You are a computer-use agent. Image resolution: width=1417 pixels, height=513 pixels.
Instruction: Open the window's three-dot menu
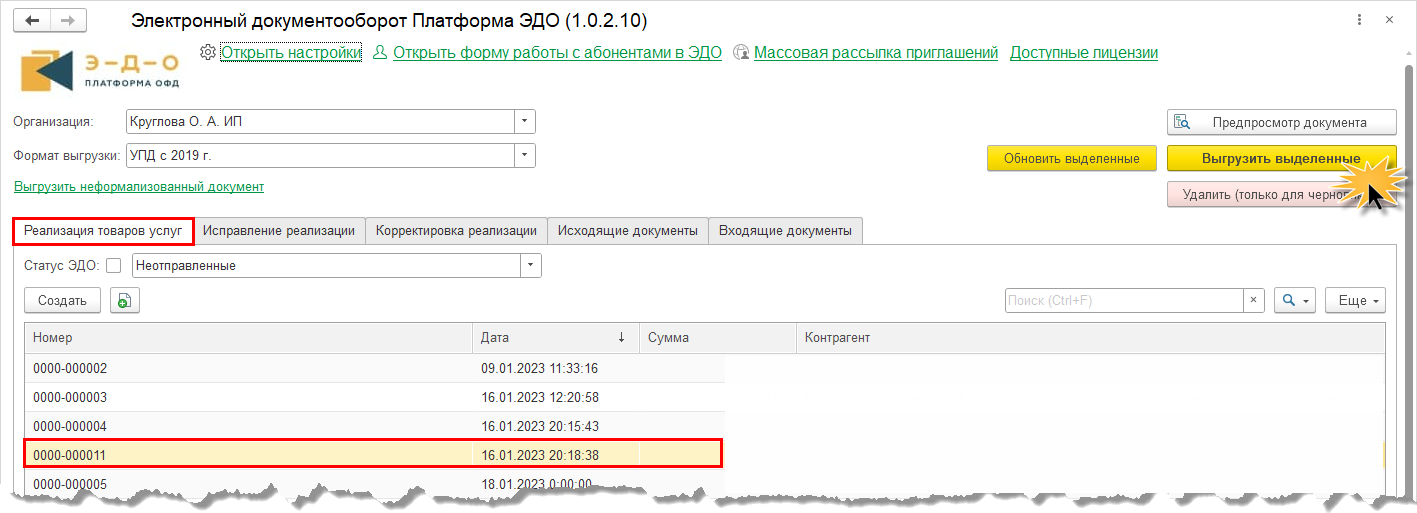point(1359,20)
